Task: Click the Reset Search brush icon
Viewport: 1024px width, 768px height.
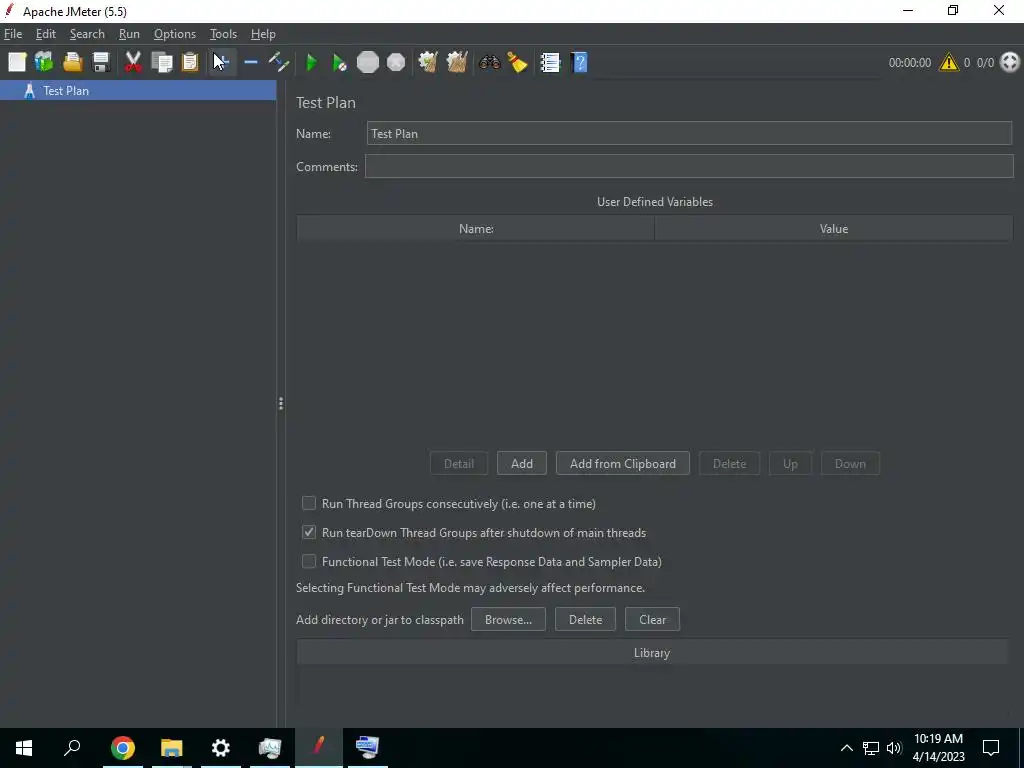Action: pos(517,62)
